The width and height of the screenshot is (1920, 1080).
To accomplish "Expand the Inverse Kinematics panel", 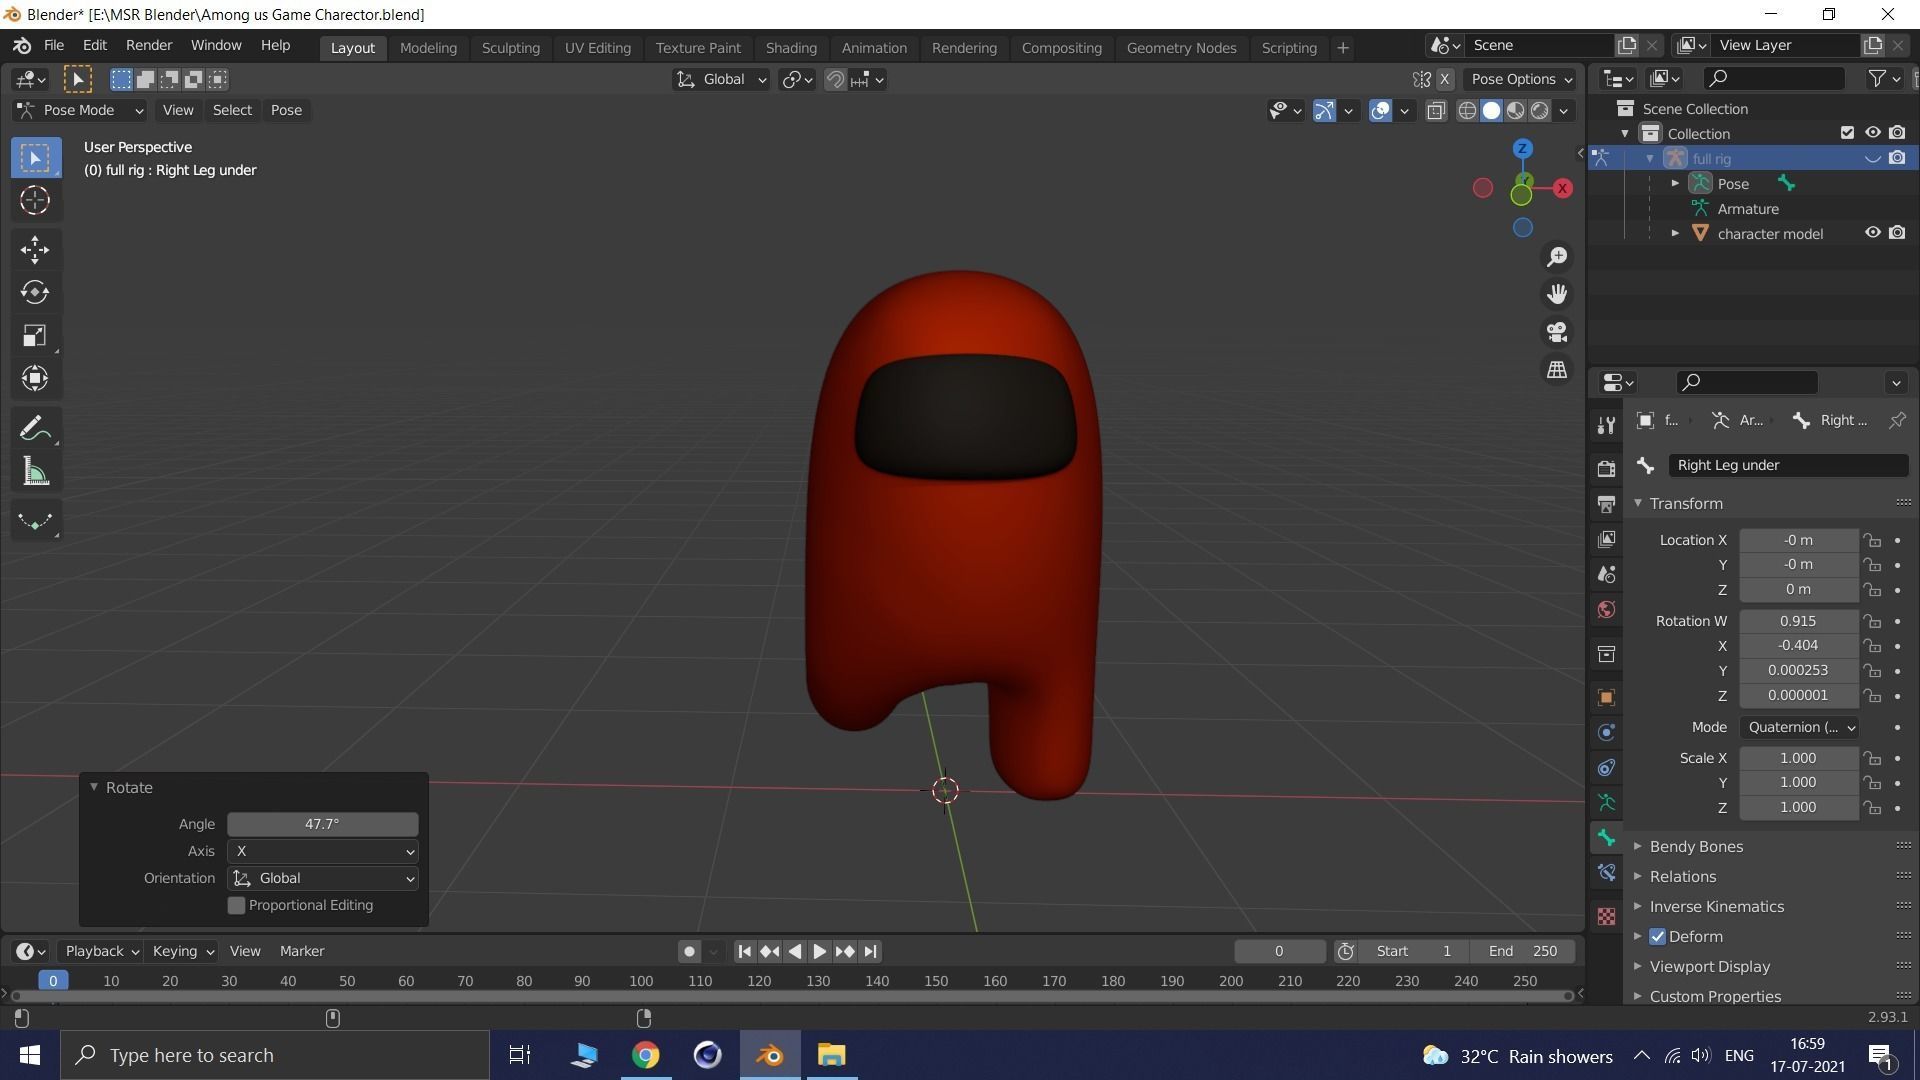I will [1716, 907].
